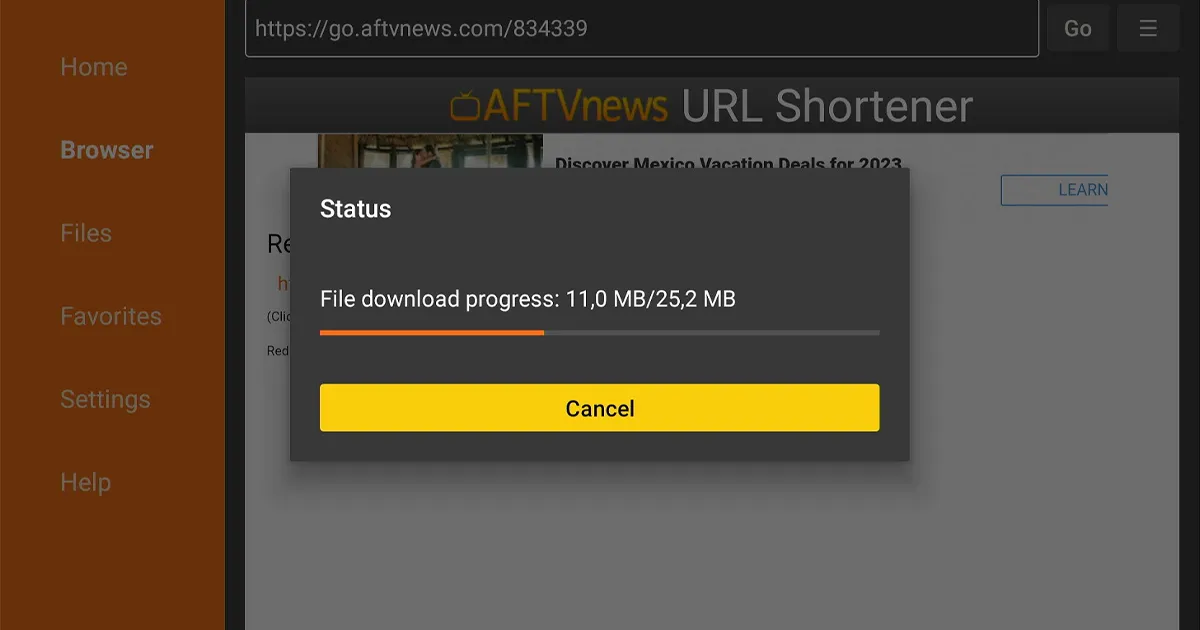This screenshot has width=1200, height=630.
Task: Select the URL address field
Action: pyautogui.click(x=642, y=28)
